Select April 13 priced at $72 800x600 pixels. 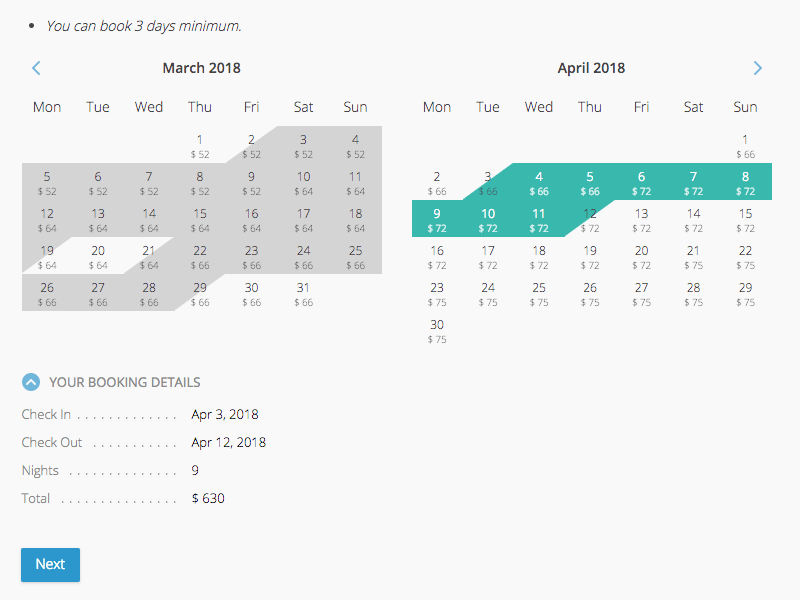[641, 219]
